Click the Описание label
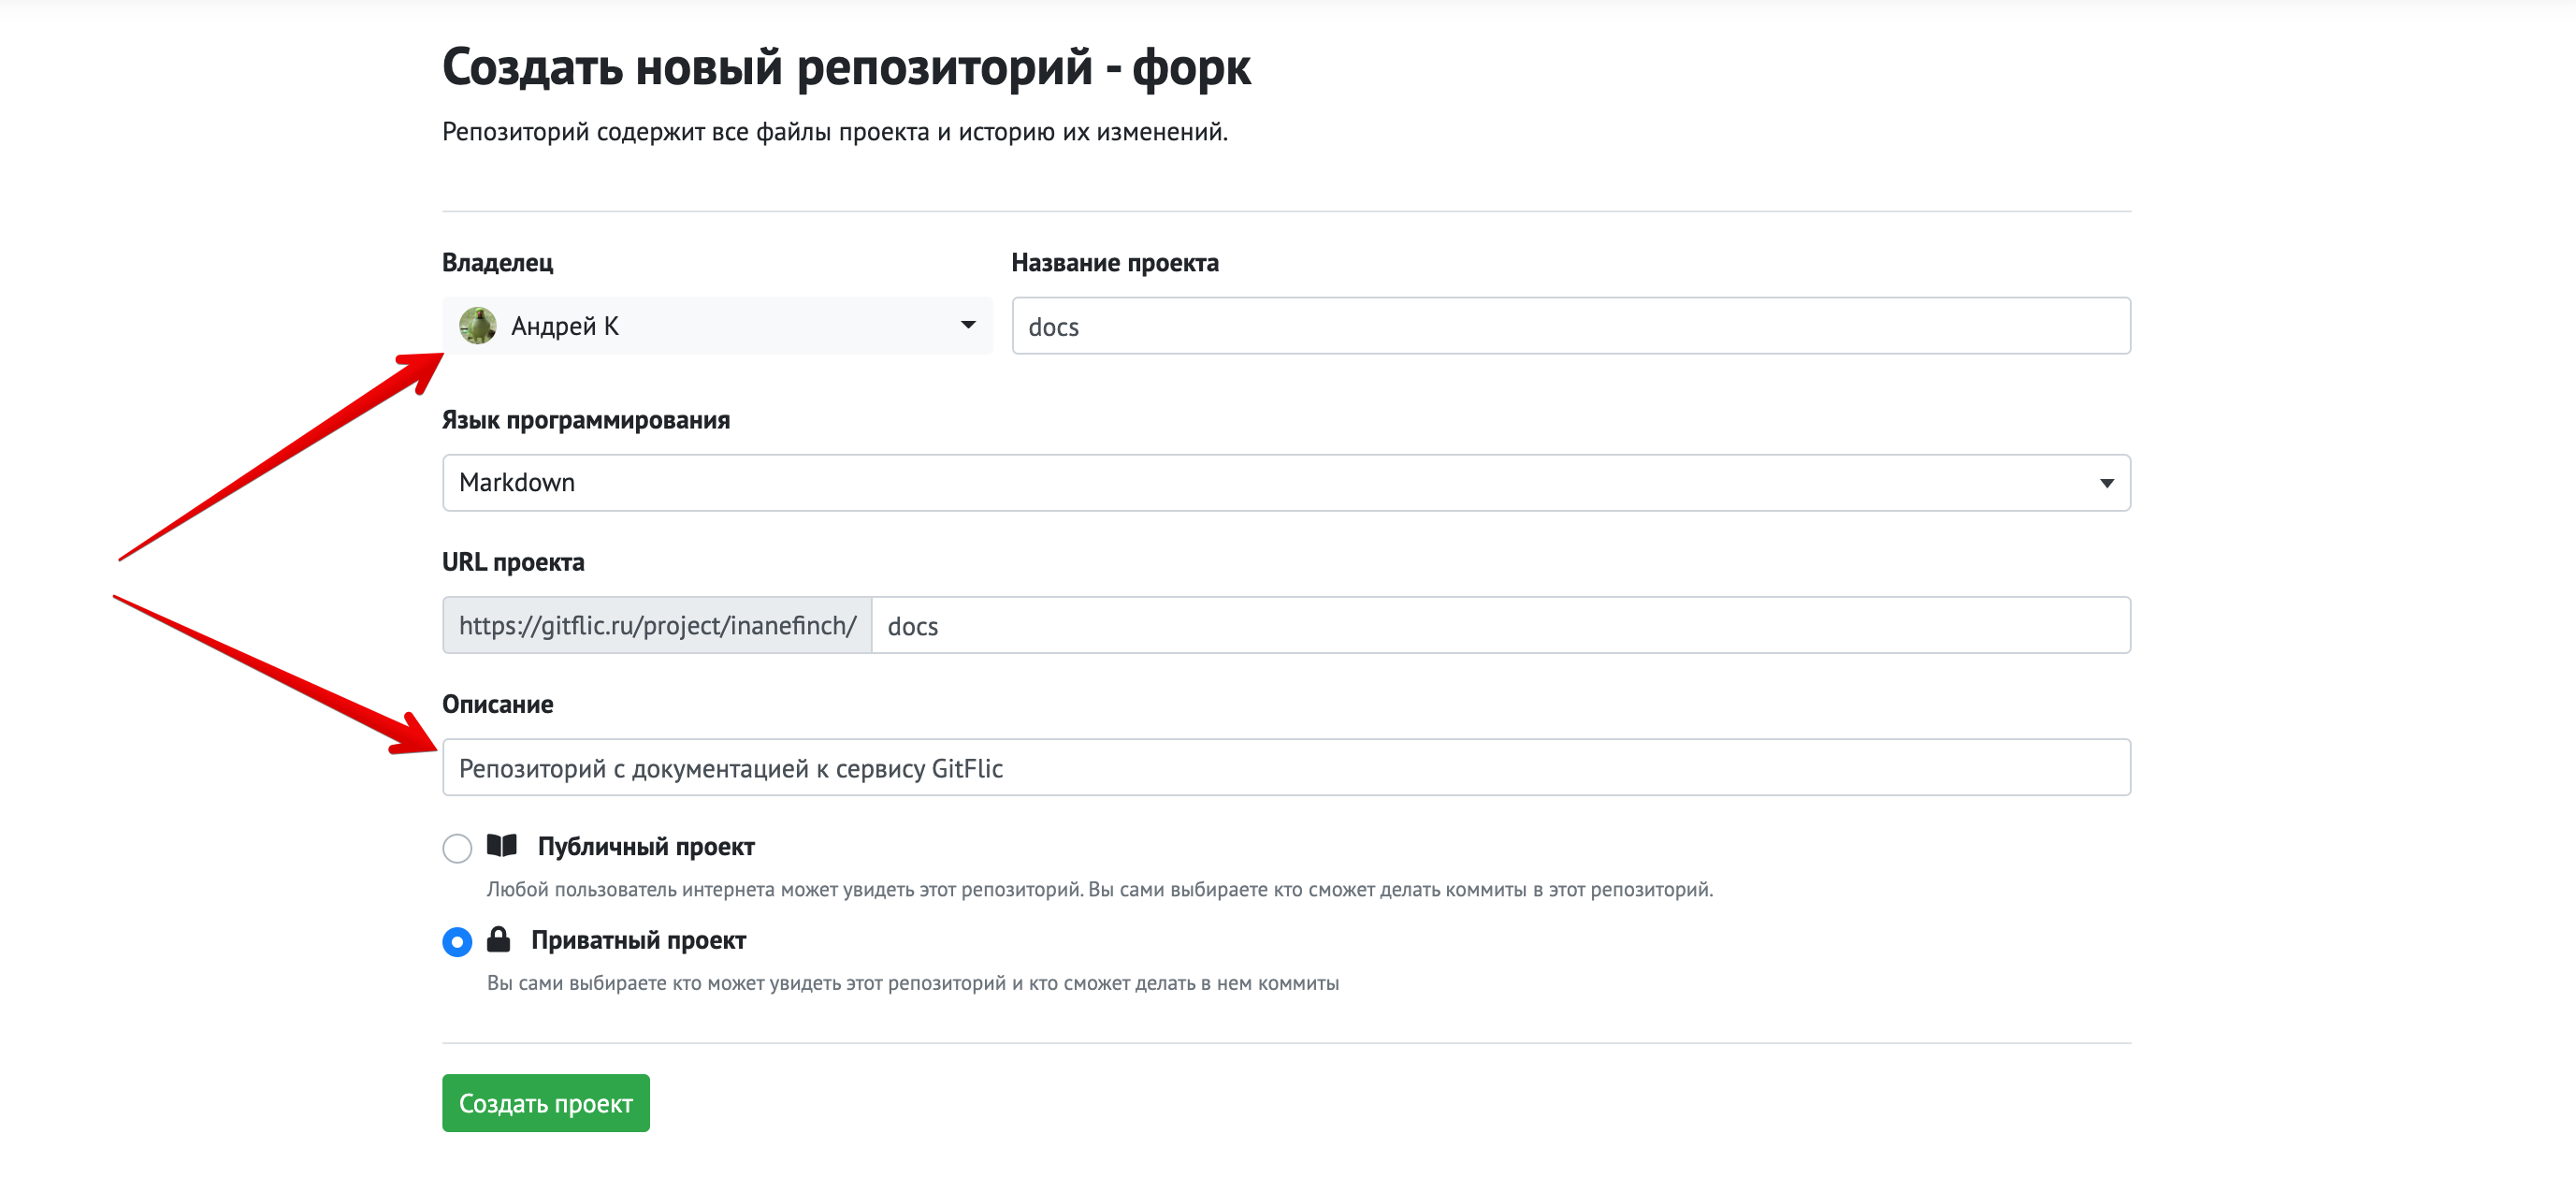 tap(497, 704)
